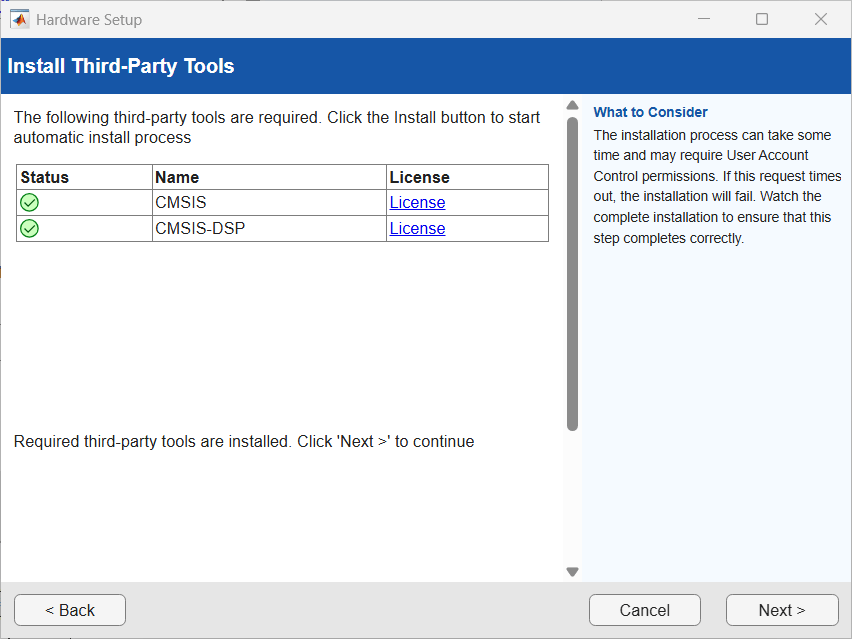Click the 'What to Consider' heading
The width and height of the screenshot is (852, 639).
[650, 112]
